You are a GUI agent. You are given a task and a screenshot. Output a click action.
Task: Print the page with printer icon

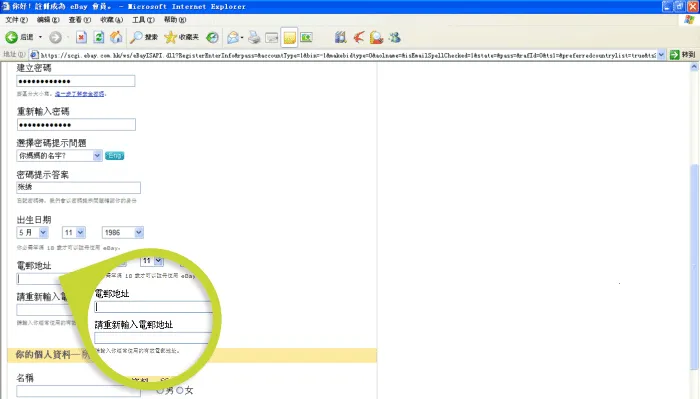tap(254, 37)
